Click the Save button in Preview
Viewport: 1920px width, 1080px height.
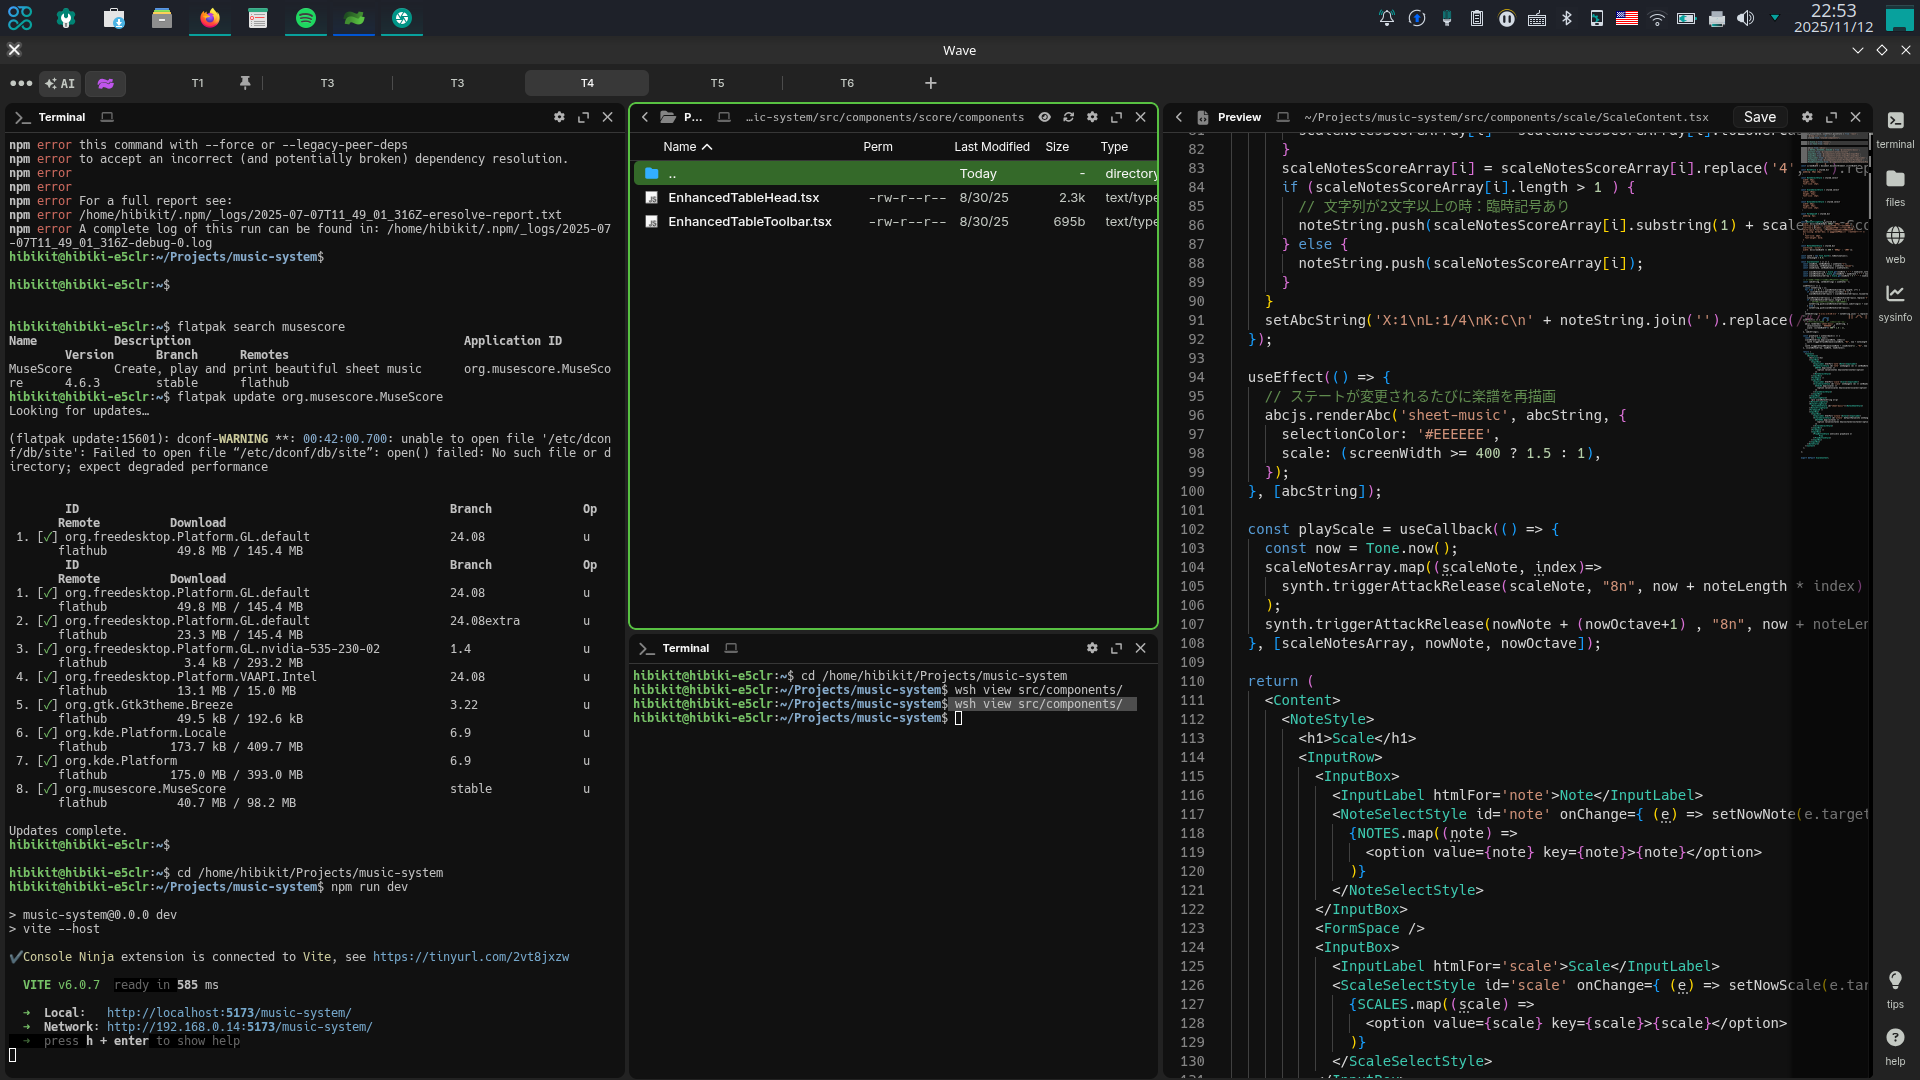tap(1759, 117)
